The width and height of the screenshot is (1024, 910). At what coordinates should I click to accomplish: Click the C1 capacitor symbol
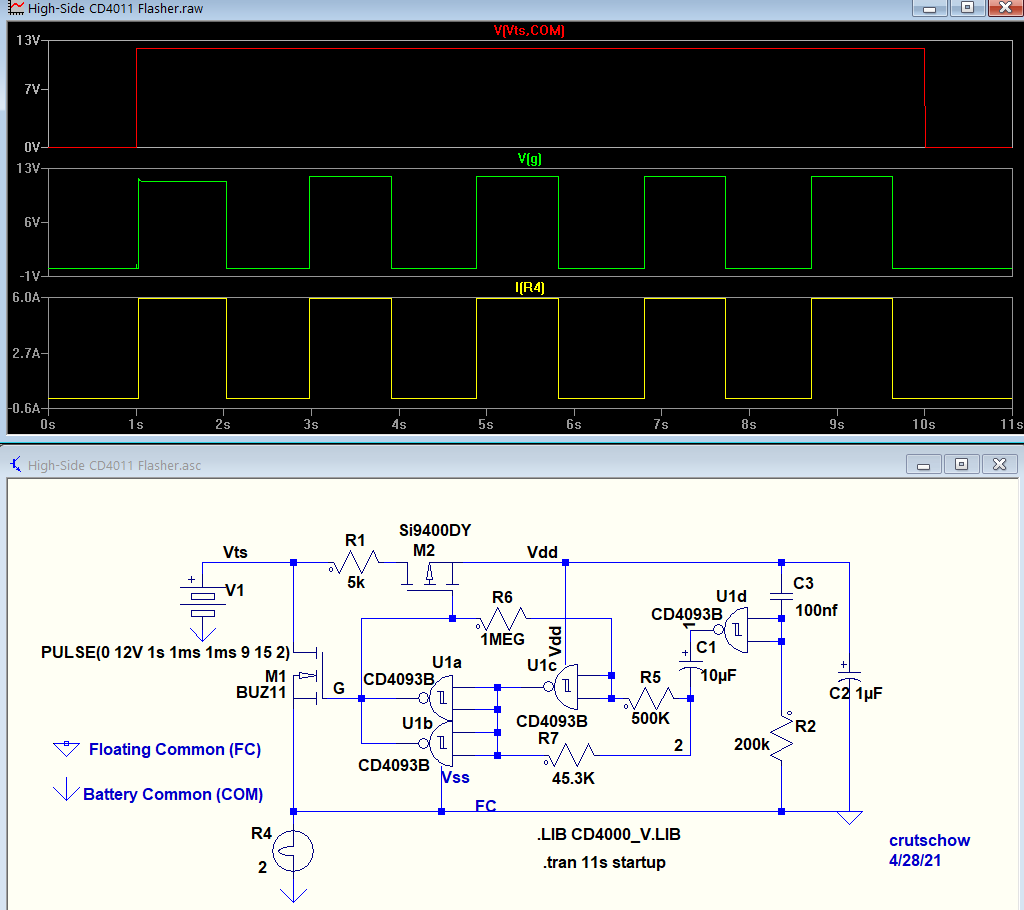click(690, 666)
